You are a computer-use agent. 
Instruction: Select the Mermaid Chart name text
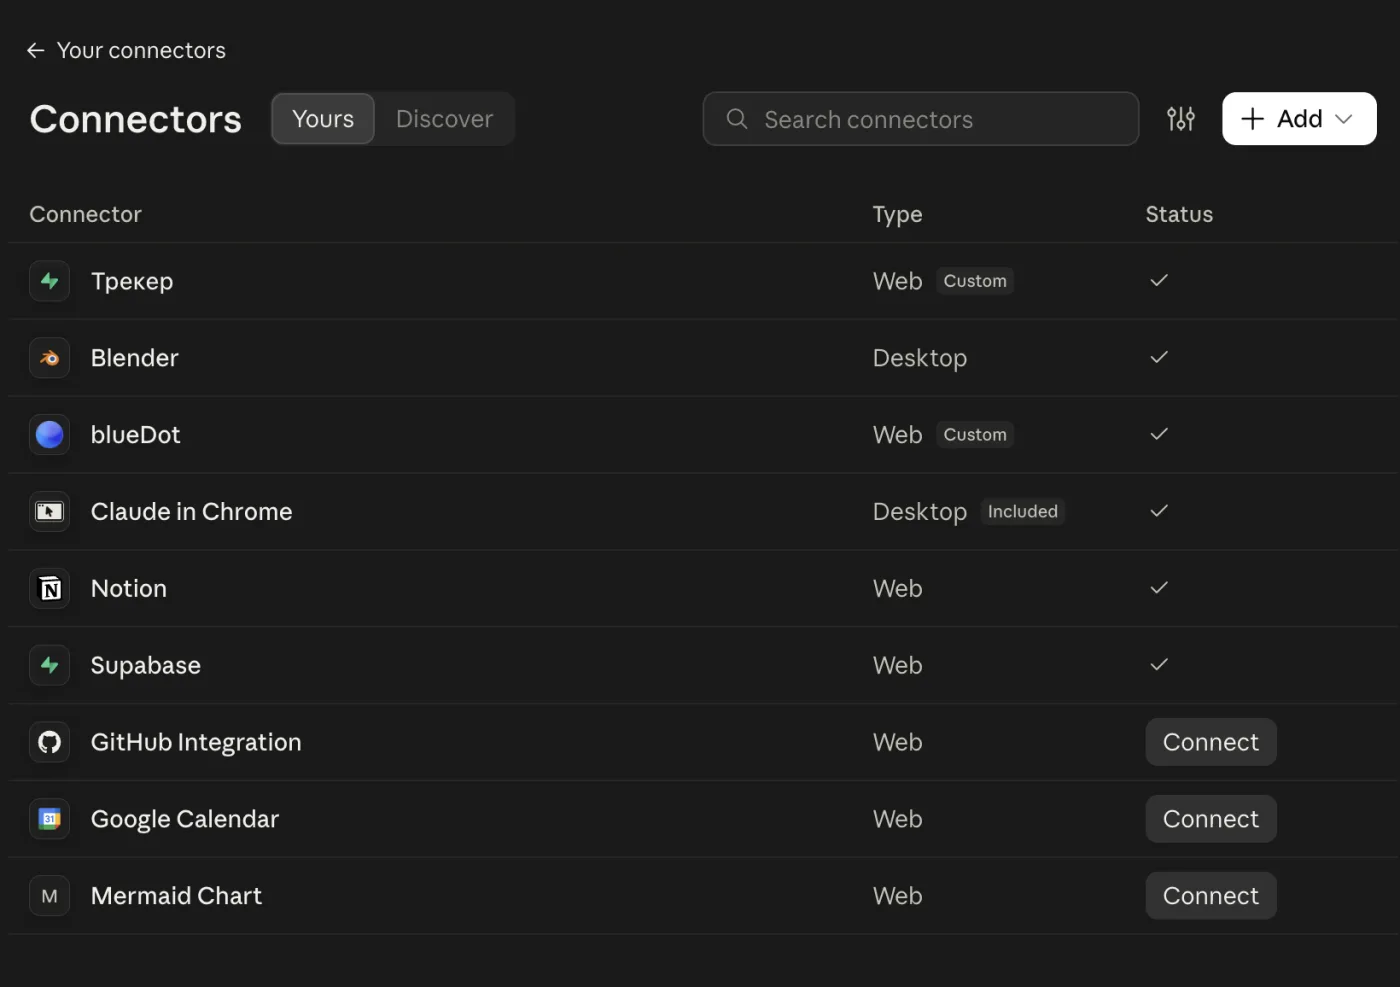point(177,896)
